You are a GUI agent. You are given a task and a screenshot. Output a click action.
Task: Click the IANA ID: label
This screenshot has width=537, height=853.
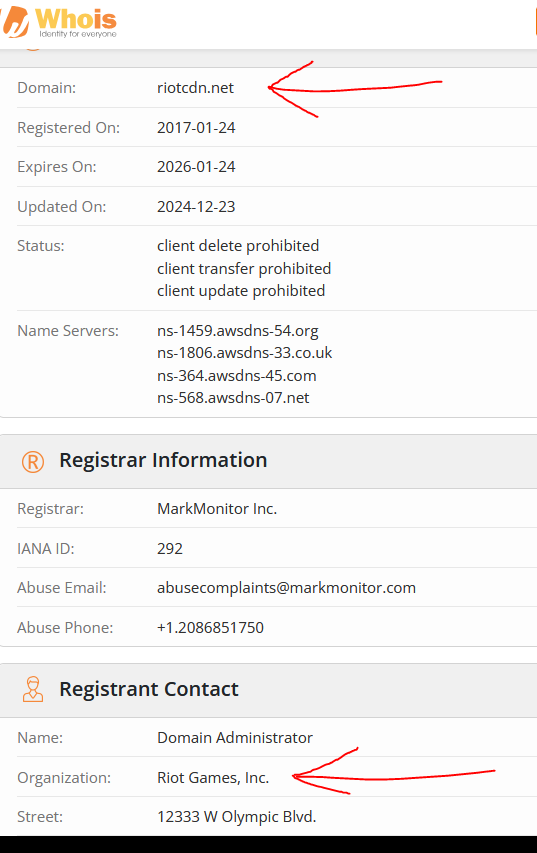(46, 548)
